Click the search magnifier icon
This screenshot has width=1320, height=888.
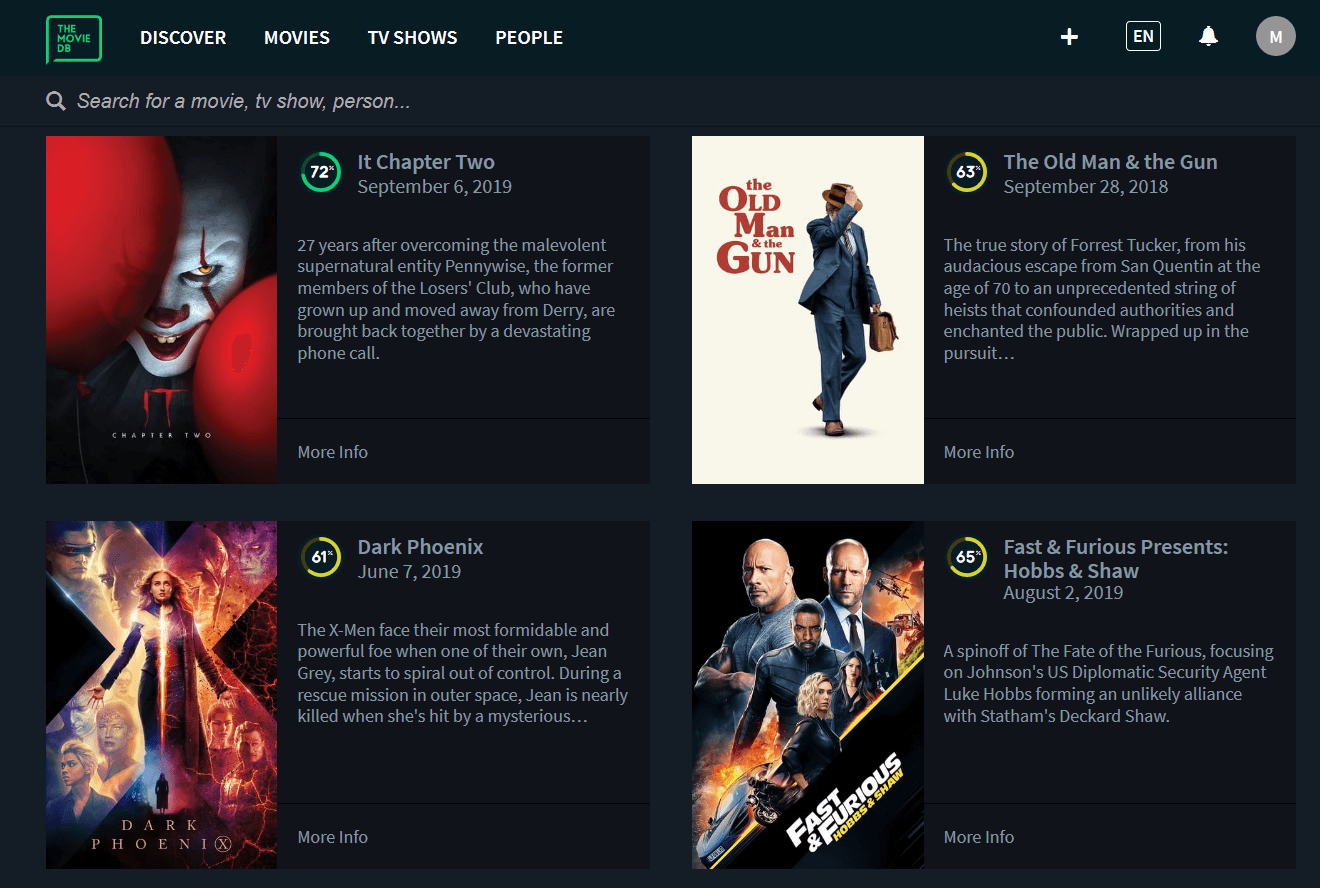click(56, 101)
